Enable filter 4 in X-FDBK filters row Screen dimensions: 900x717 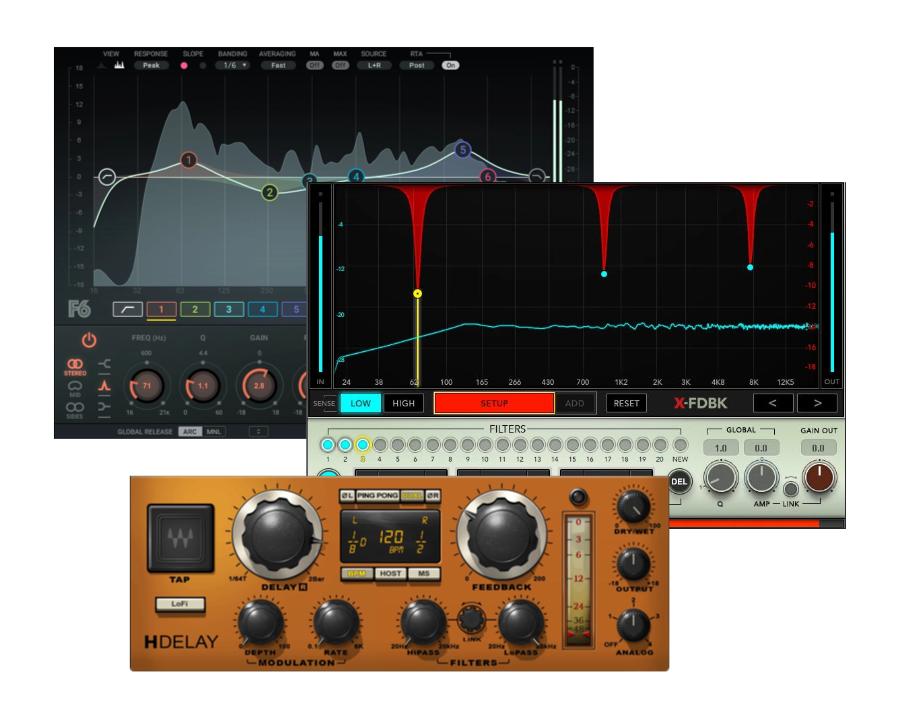[x=380, y=444]
